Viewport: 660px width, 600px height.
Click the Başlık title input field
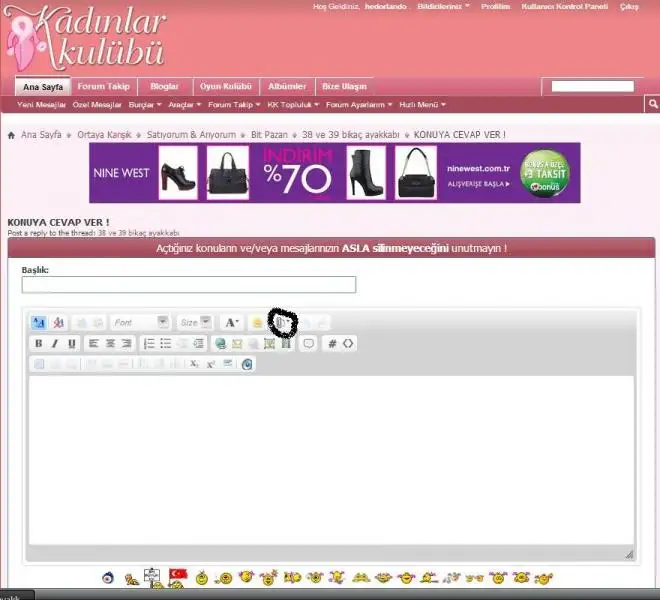pyautogui.click(x=188, y=285)
